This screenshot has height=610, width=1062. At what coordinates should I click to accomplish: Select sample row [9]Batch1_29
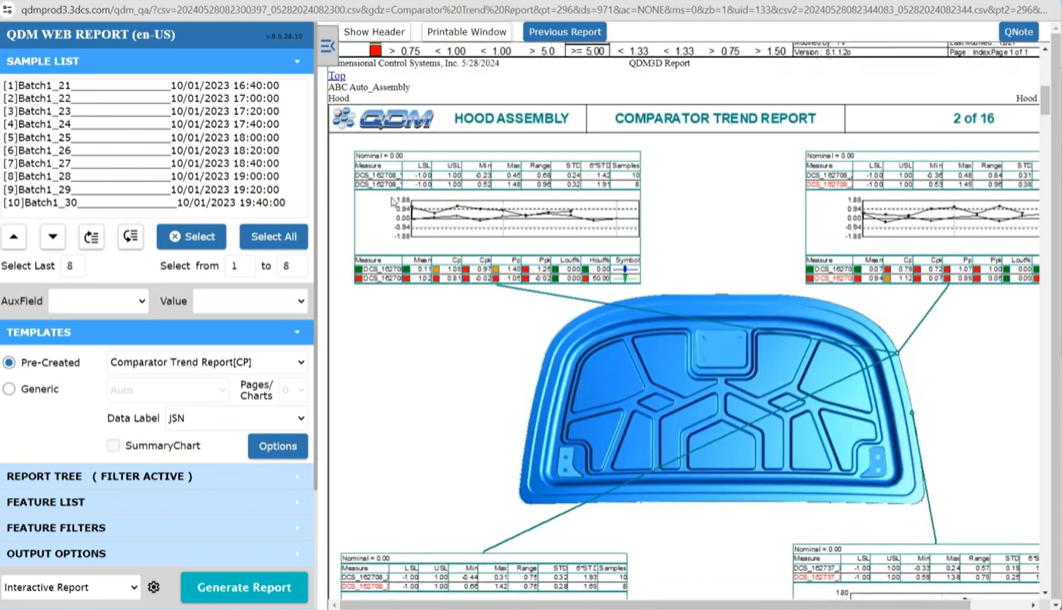[x=141, y=190]
